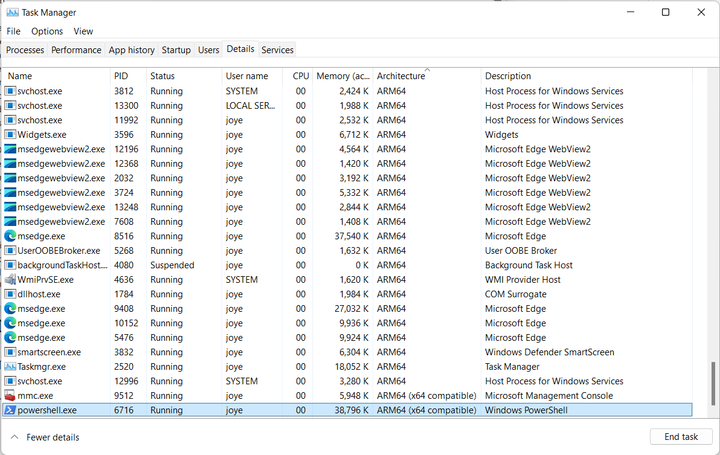
Task: Click Windows PowerShell description text
Action: [x=526, y=410]
